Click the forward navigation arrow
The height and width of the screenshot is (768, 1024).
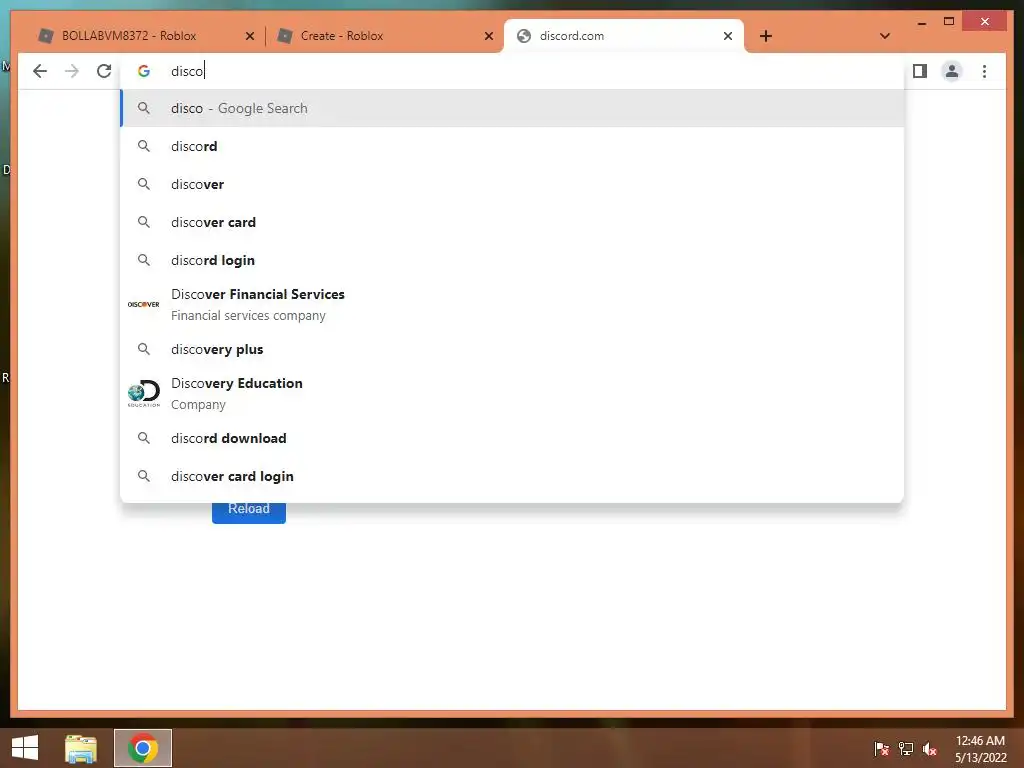[x=72, y=71]
